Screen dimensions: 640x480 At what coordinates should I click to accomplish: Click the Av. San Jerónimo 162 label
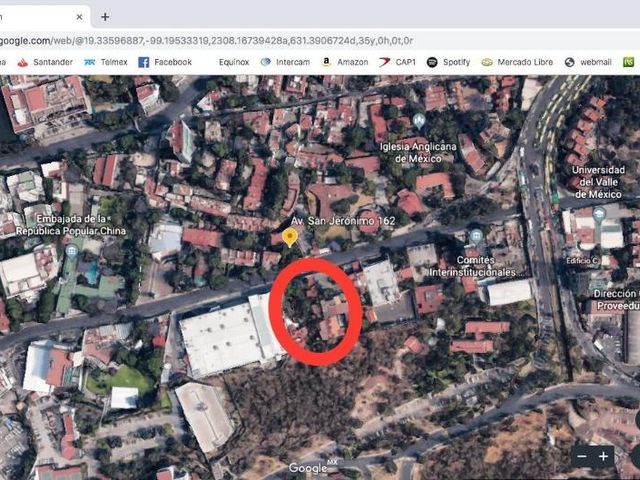pyautogui.click(x=343, y=221)
